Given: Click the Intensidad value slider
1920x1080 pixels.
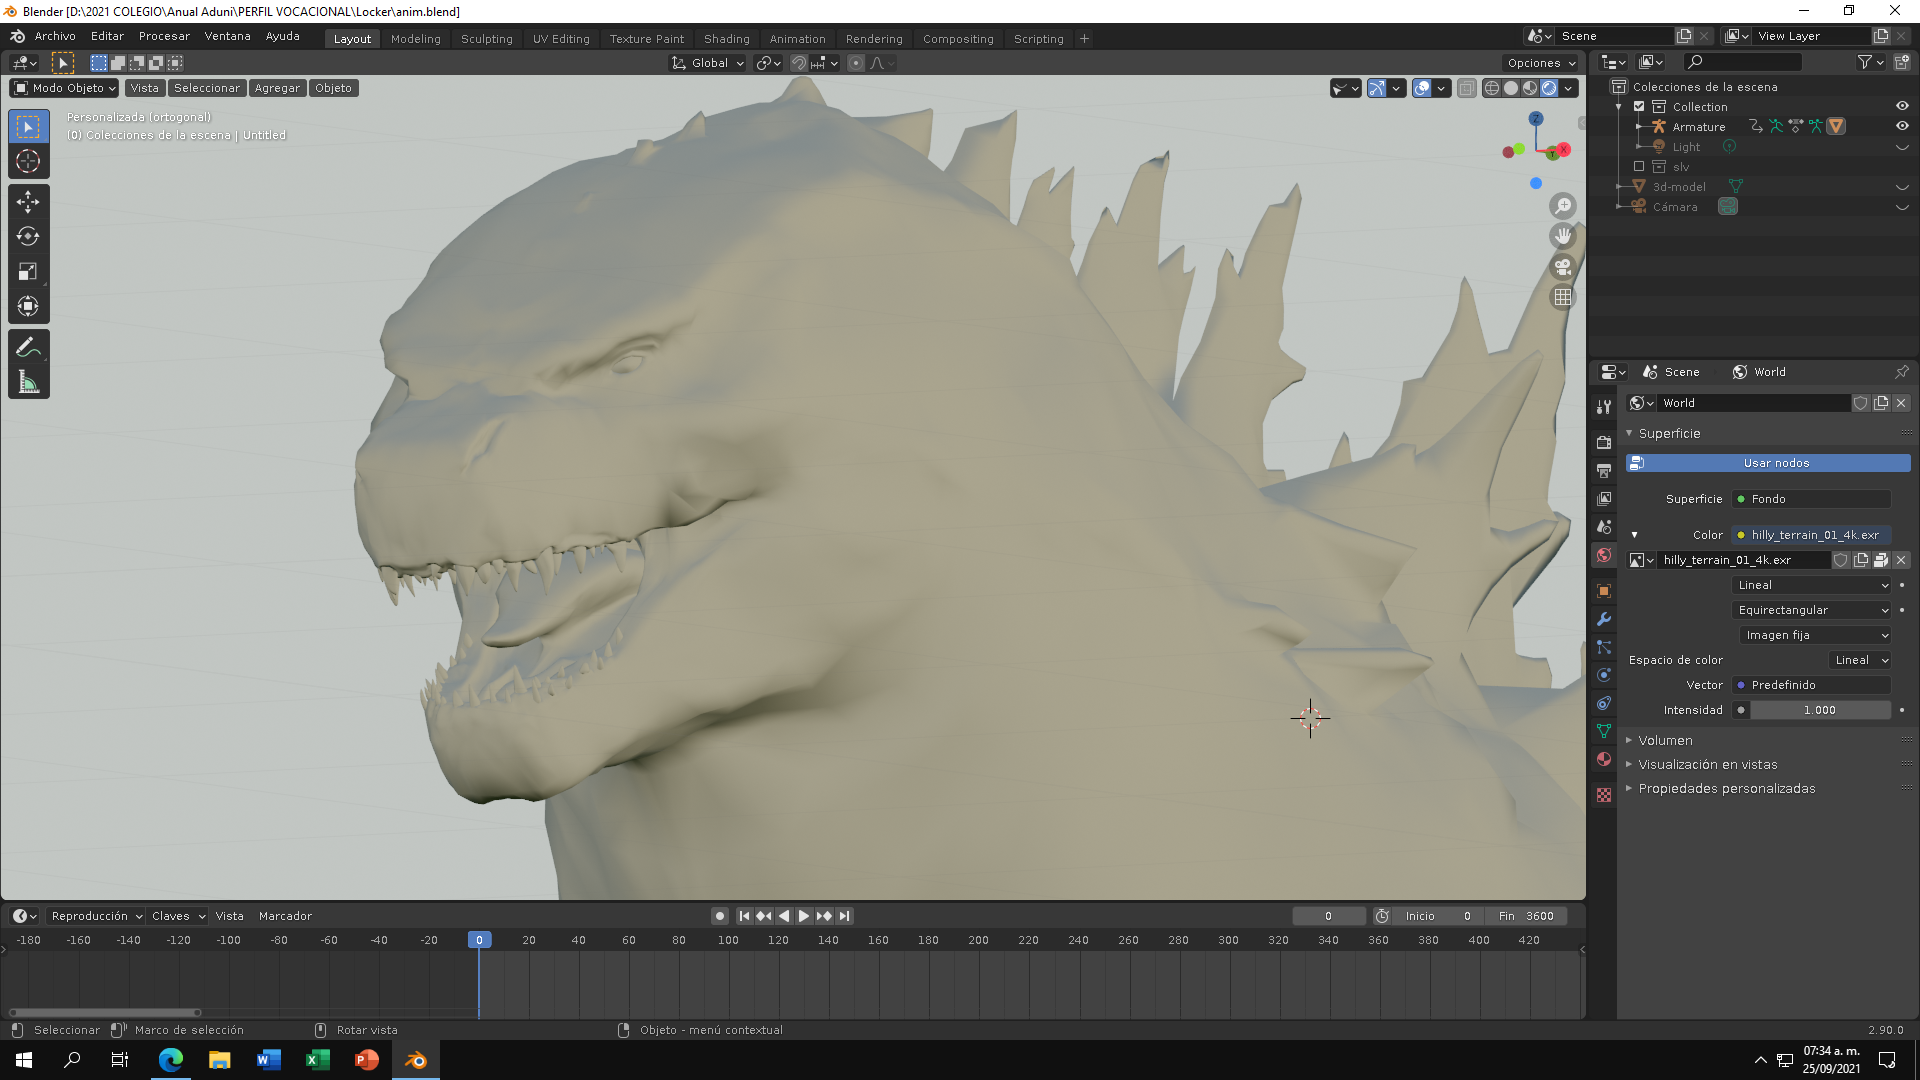Looking at the screenshot, I should (1819, 710).
